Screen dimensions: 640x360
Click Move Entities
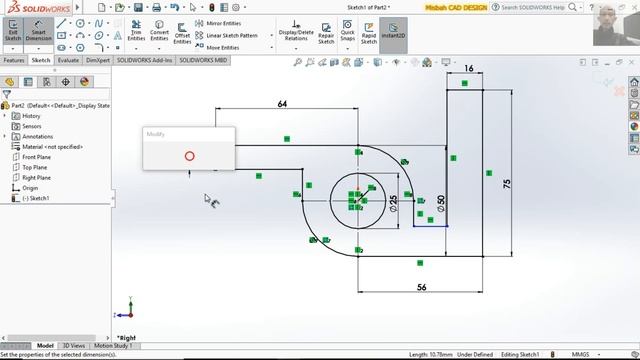[x=218, y=47]
